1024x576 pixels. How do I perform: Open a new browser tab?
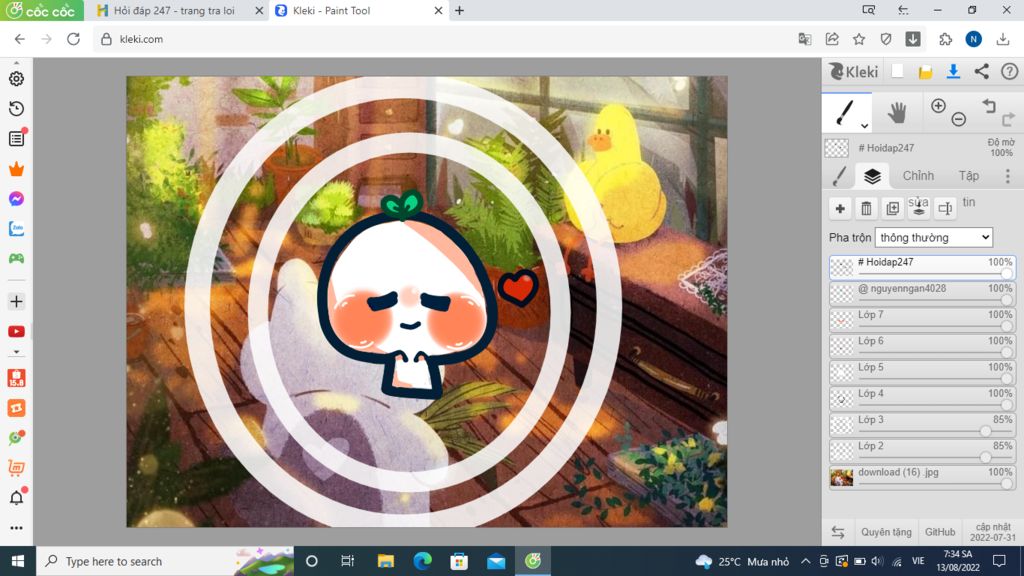pyautogui.click(x=459, y=10)
